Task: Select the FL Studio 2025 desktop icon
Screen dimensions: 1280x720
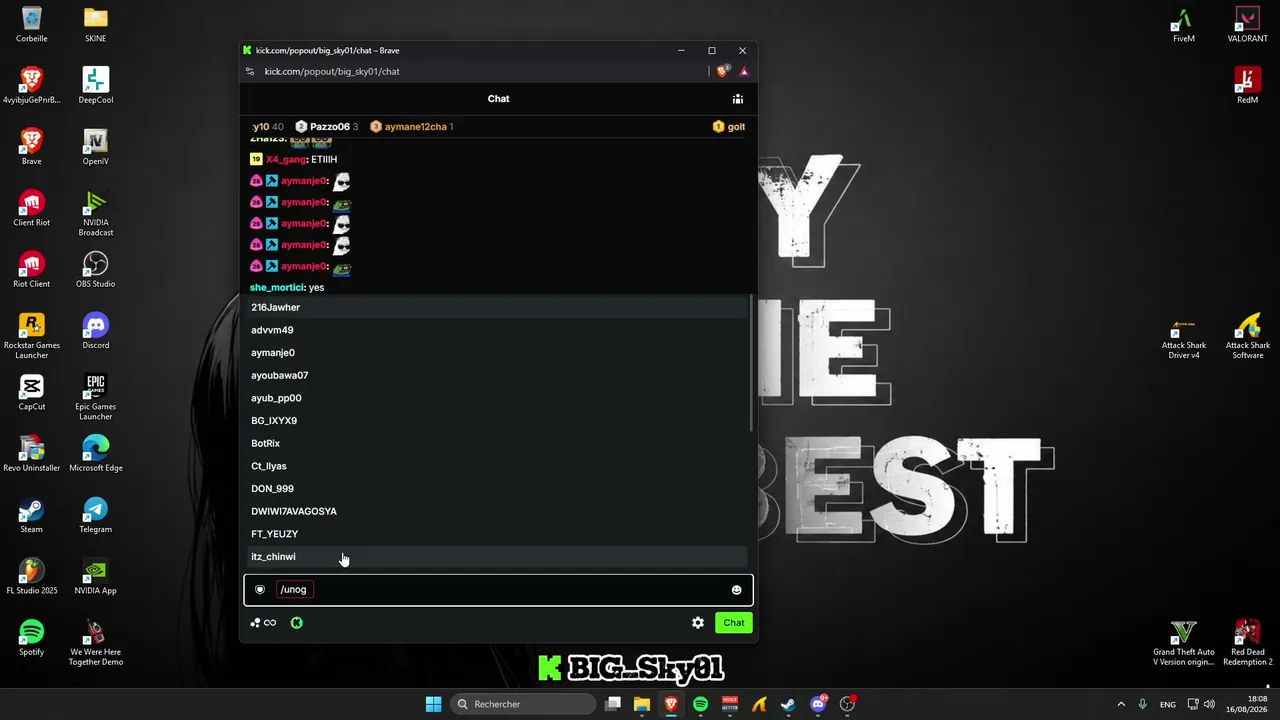Action: click(32, 577)
